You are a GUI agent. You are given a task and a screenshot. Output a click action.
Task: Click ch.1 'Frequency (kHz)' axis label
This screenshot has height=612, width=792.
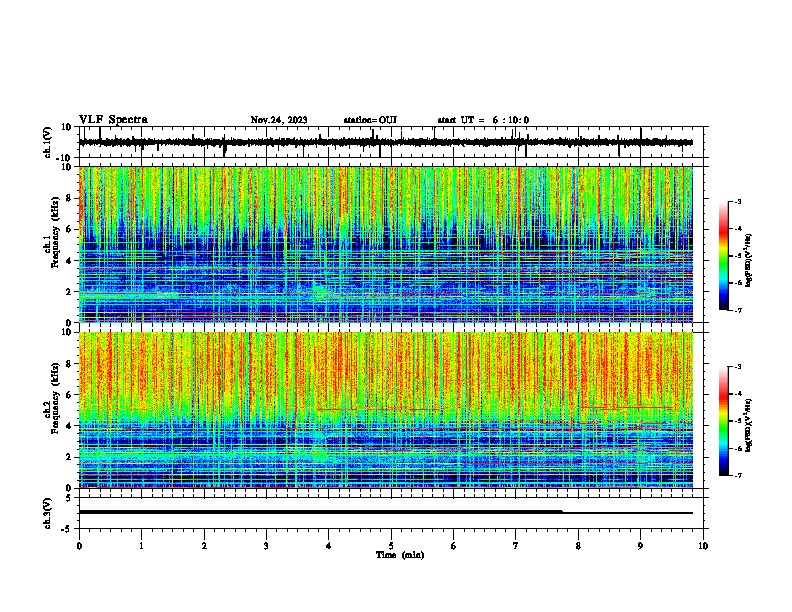click(x=55, y=233)
